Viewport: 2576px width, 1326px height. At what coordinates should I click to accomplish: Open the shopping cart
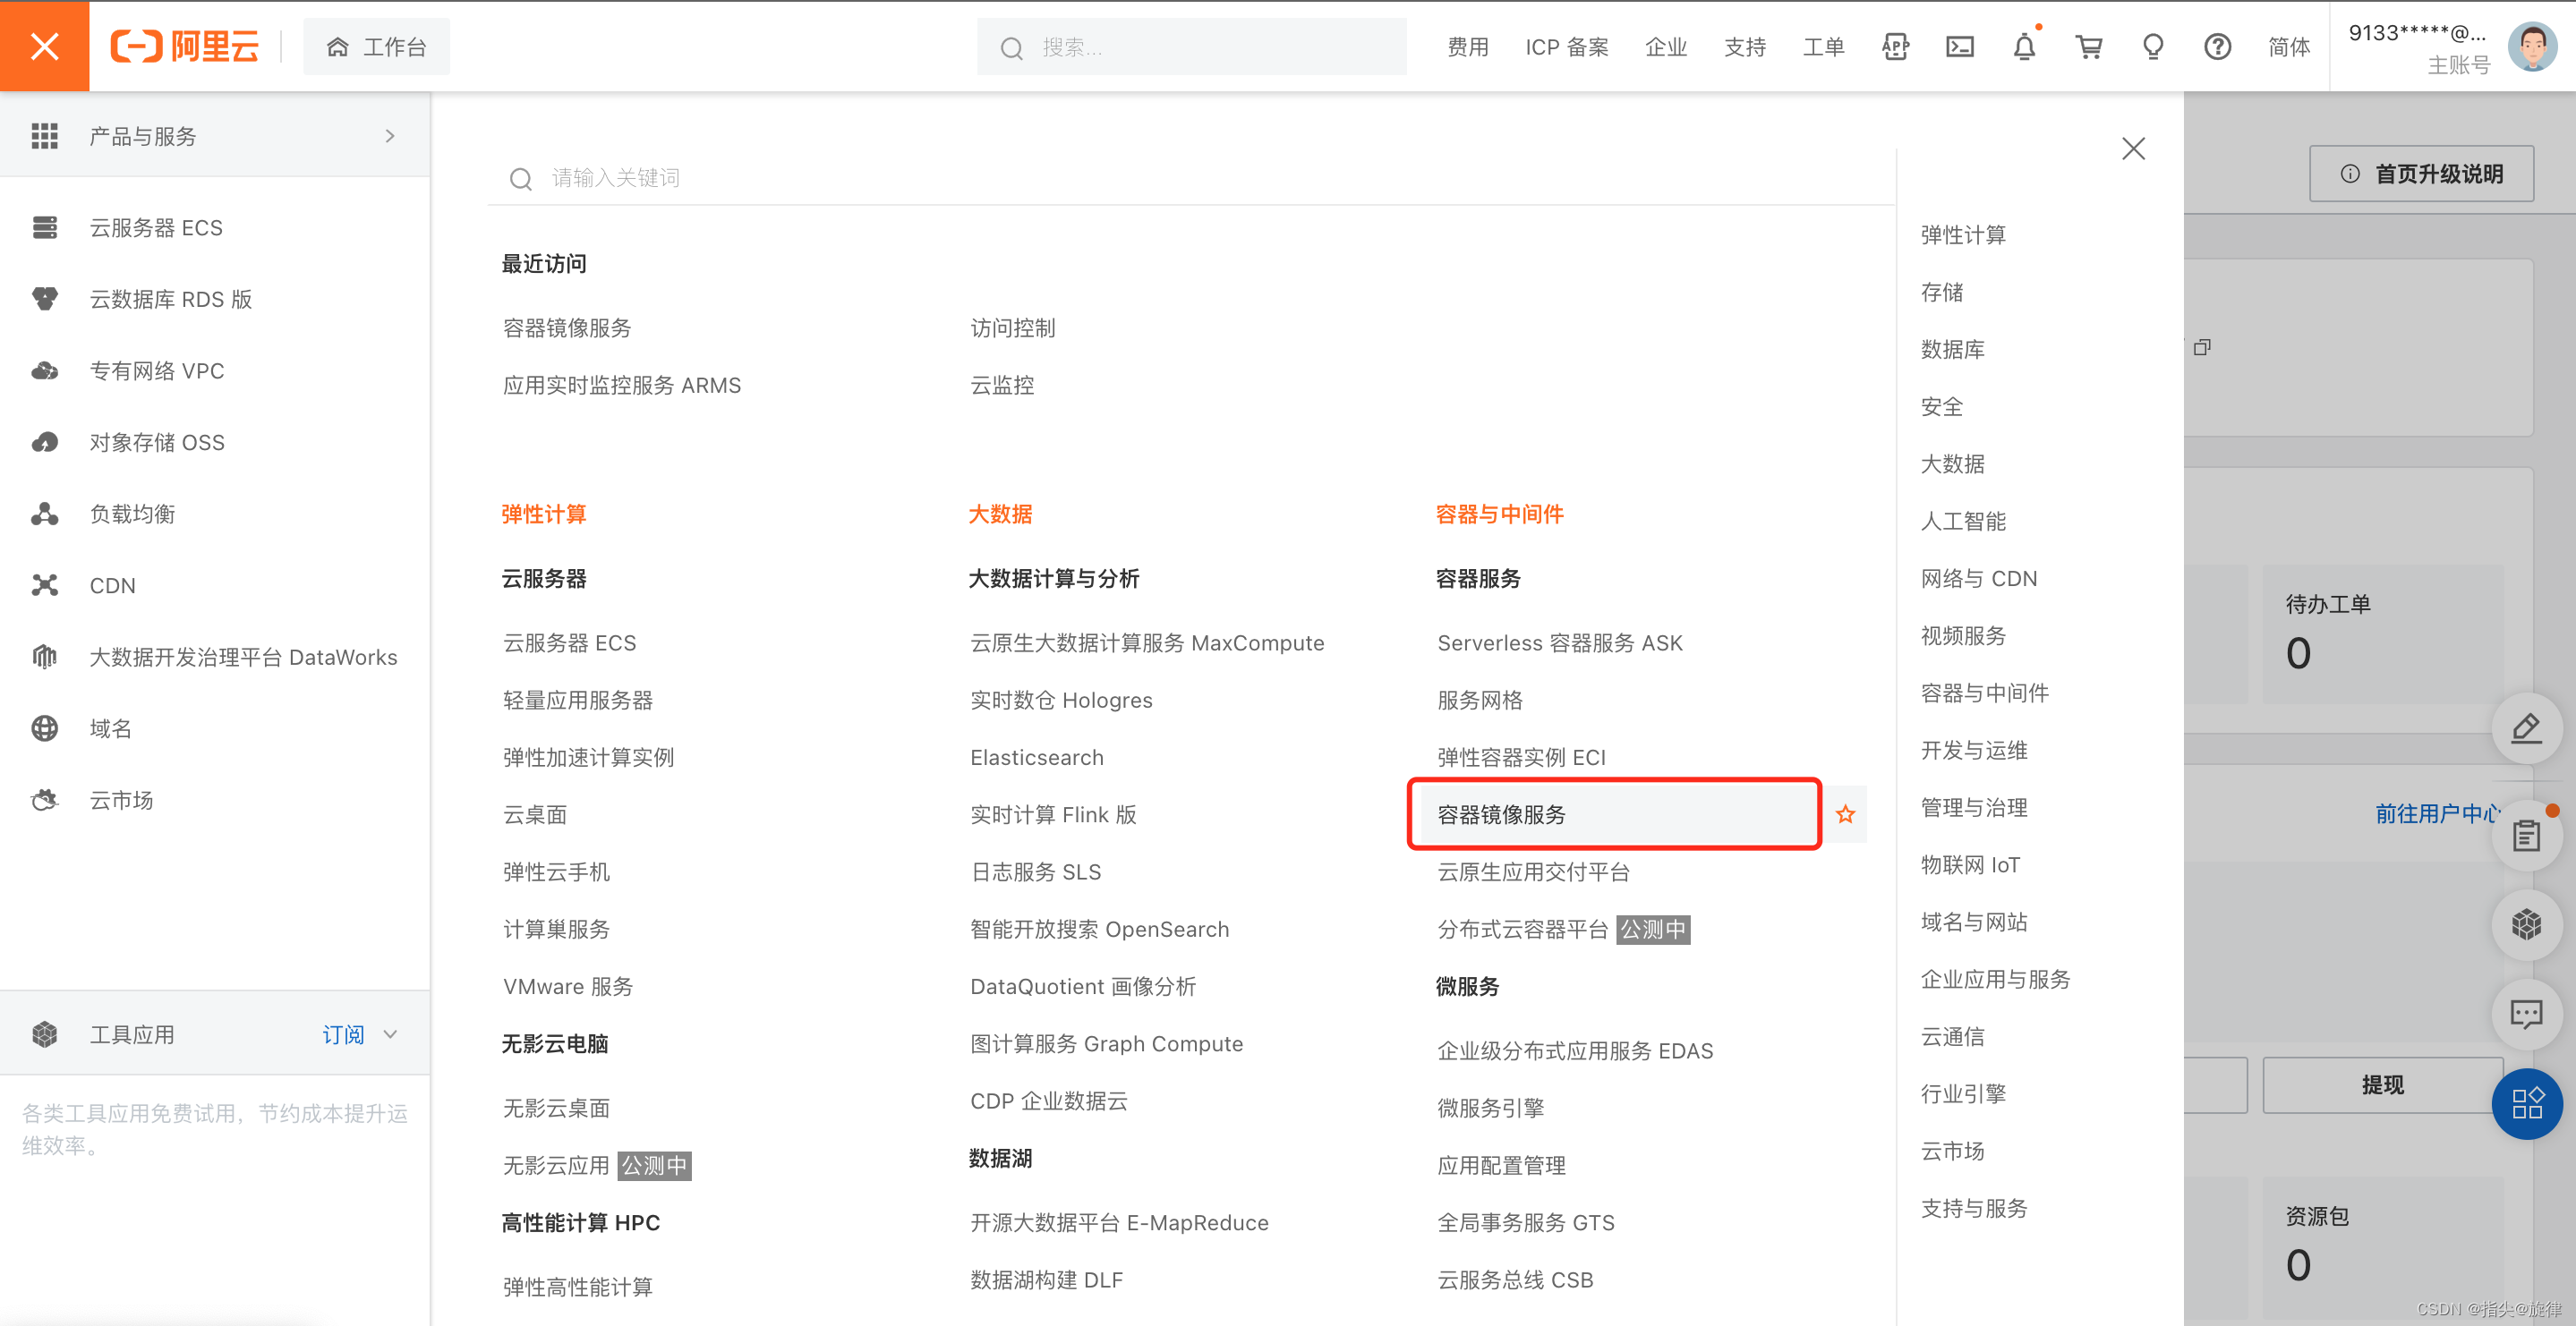[x=2088, y=46]
